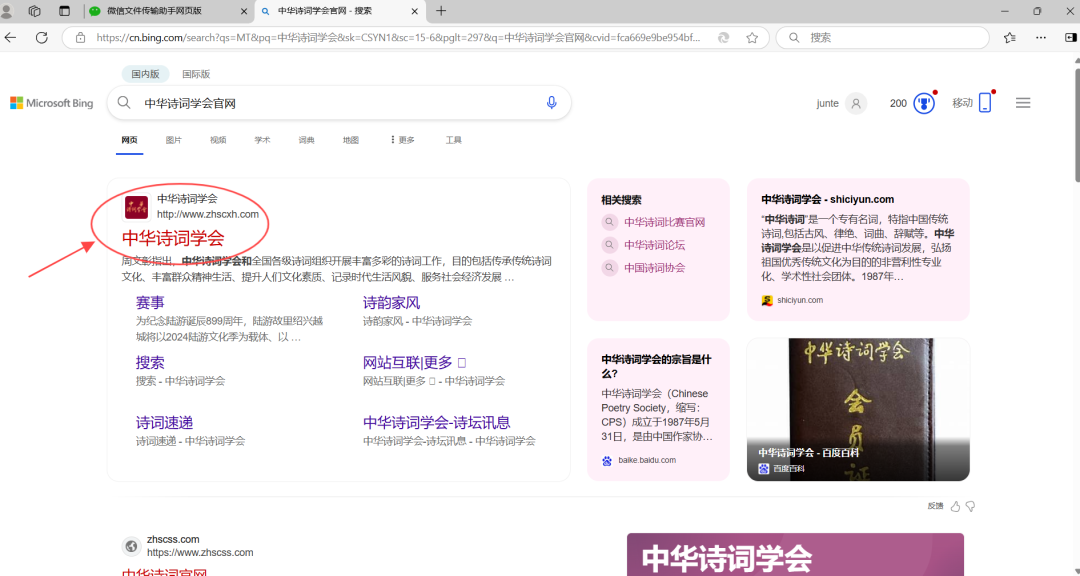Click the baike.baidu.com source label
The height and width of the screenshot is (576, 1080).
tap(647, 460)
